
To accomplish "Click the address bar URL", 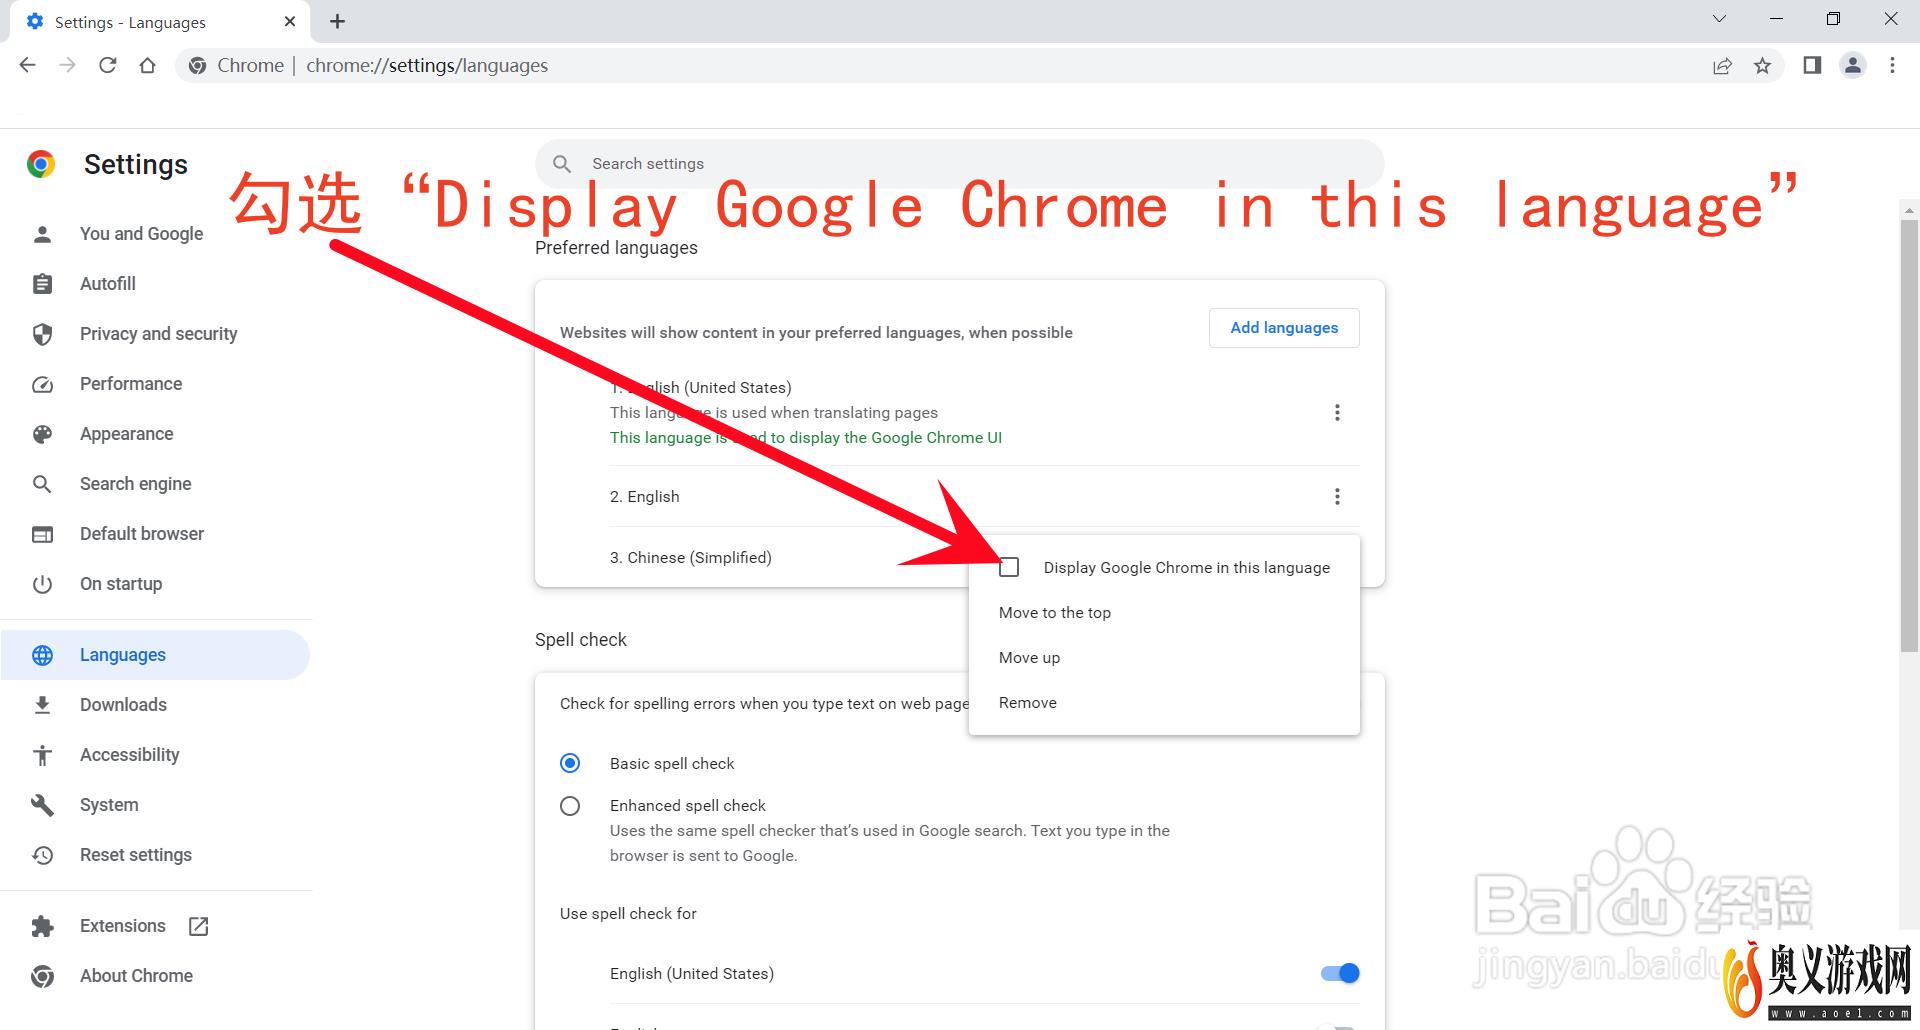I will tap(427, 66).
